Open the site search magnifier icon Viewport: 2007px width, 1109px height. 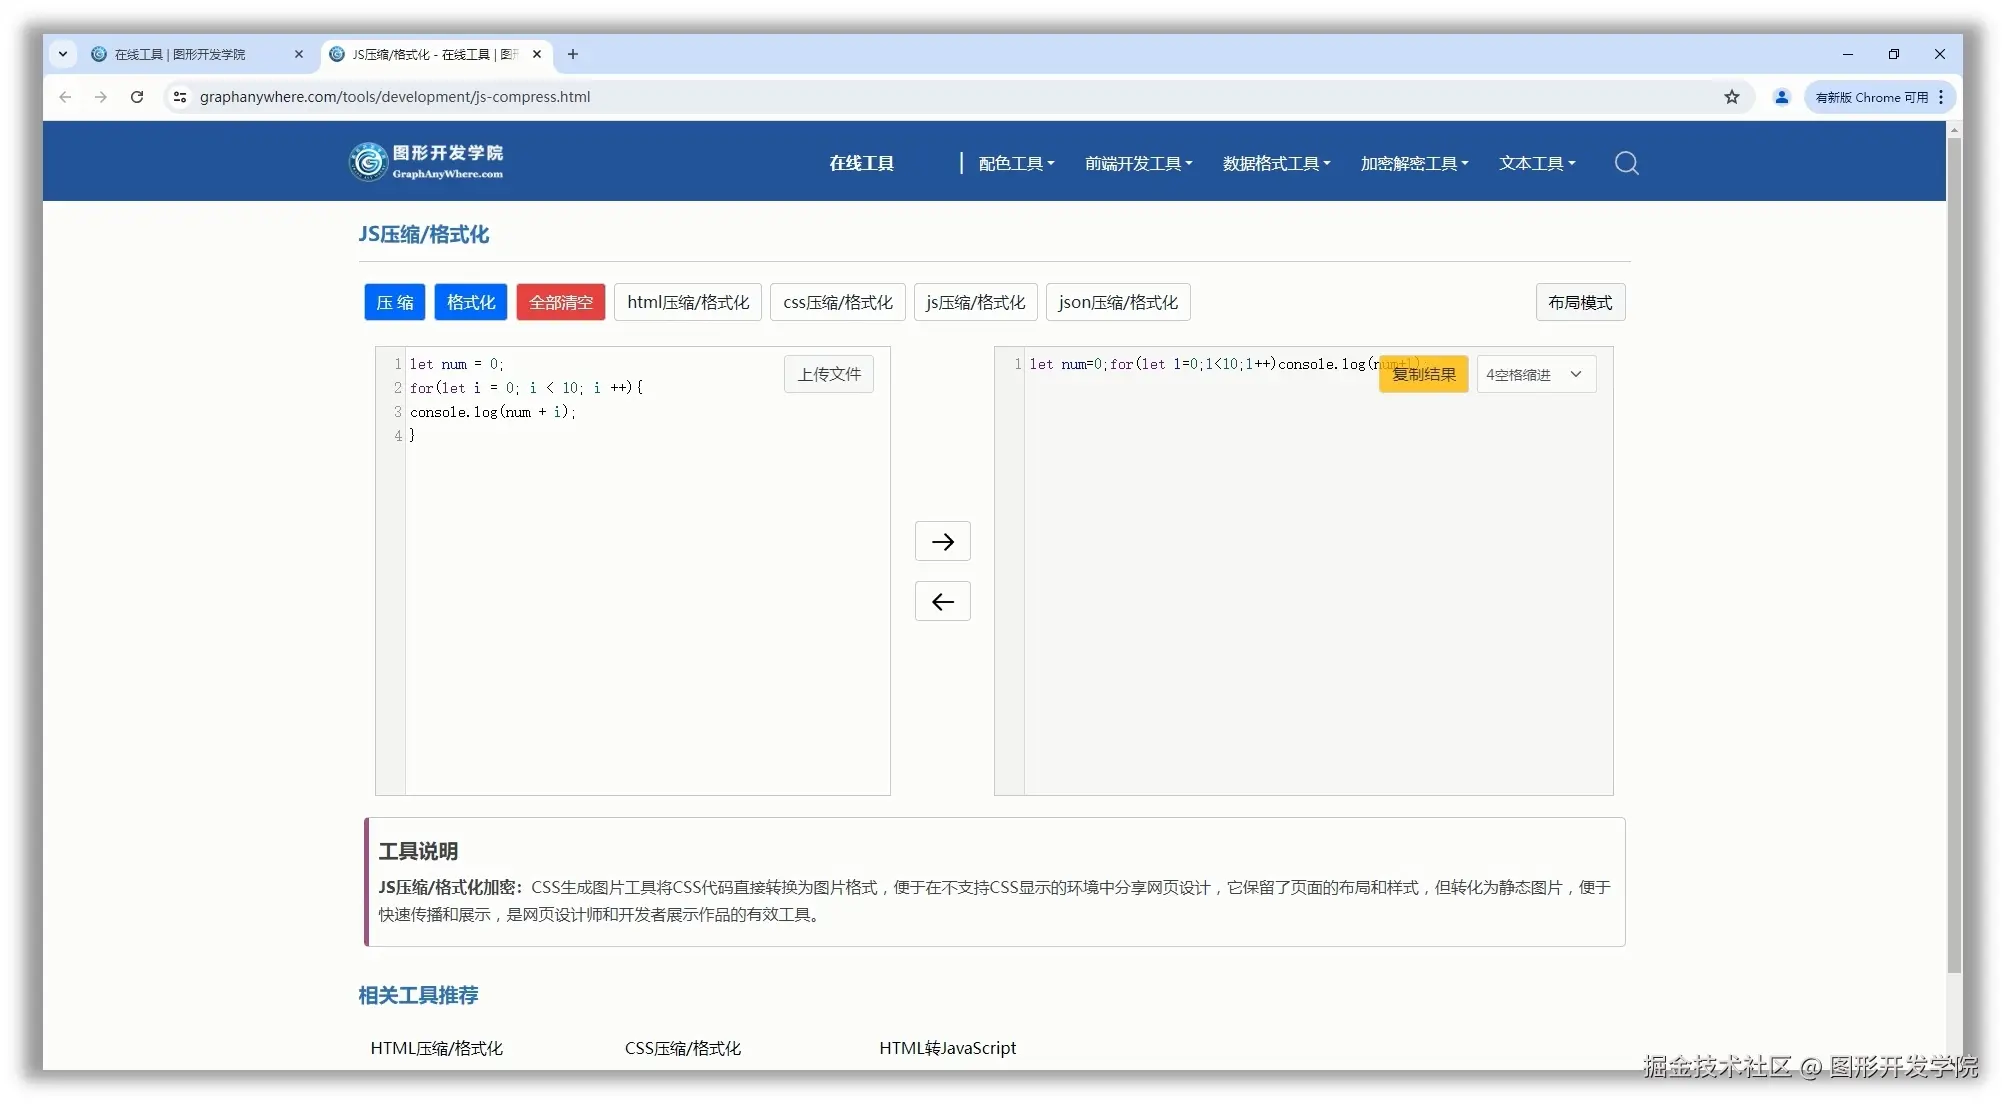coord(1625,163)
